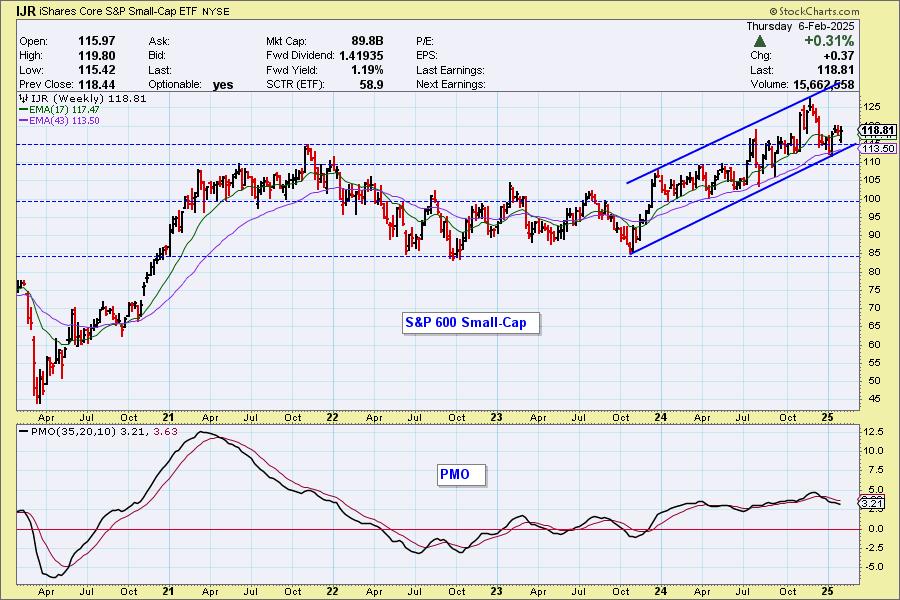
Task: Click the green up-triangle change indicator
Action: [x=759, y=41]
